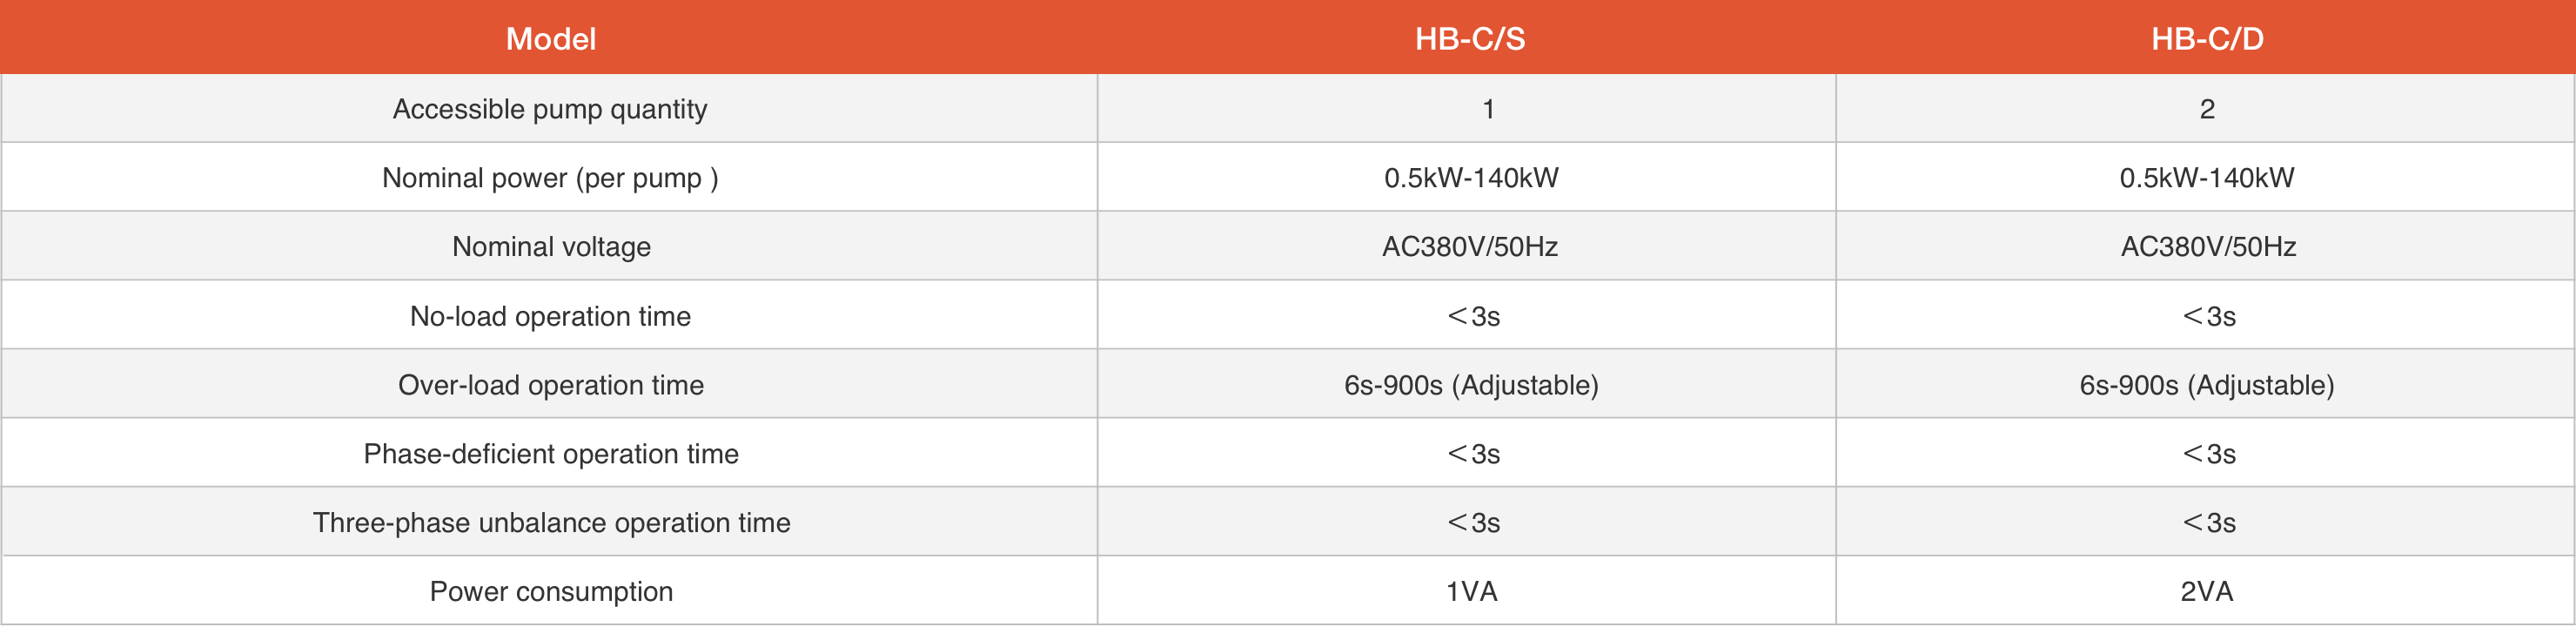The height and width of the screenshot is (627, 2576).
Task: Select the Over-load operation time label
Action: tap(551, 385)
